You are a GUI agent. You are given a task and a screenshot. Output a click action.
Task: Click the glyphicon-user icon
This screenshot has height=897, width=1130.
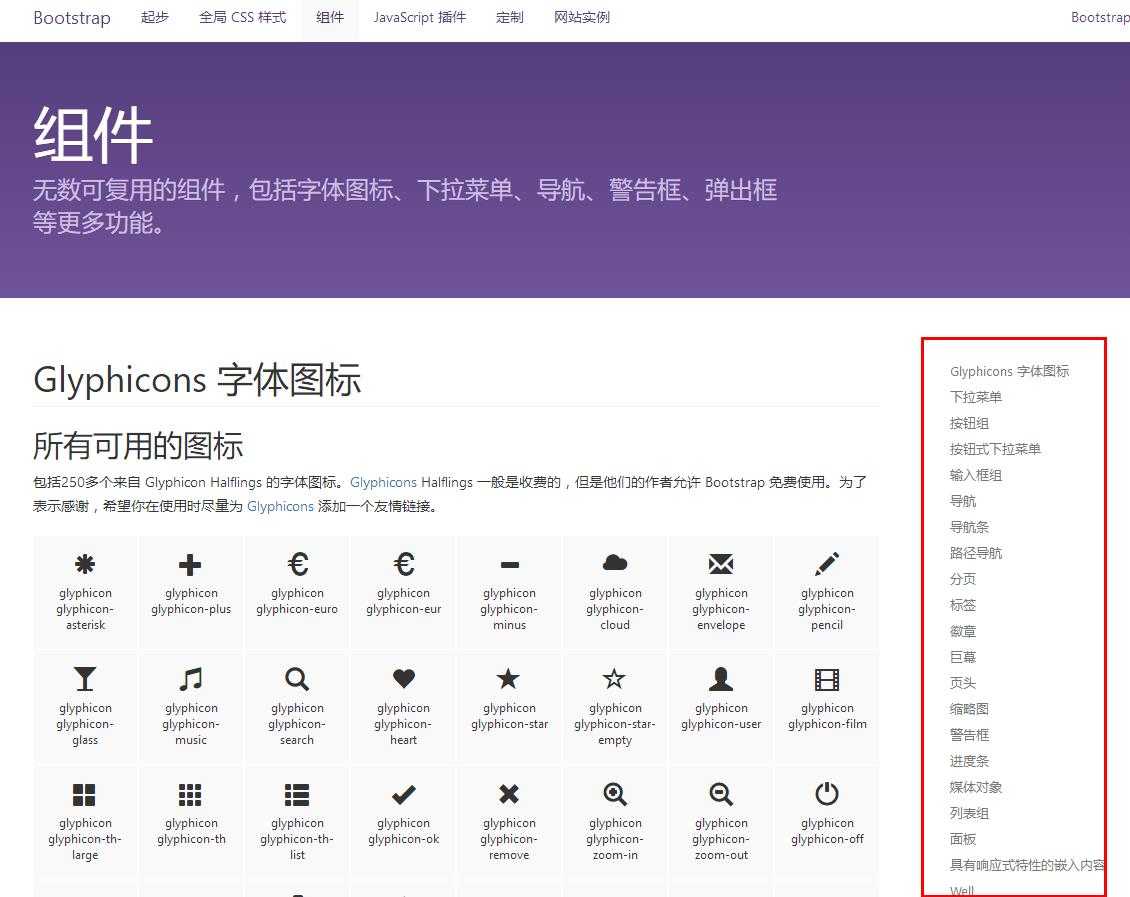click(x=721, y=679)
